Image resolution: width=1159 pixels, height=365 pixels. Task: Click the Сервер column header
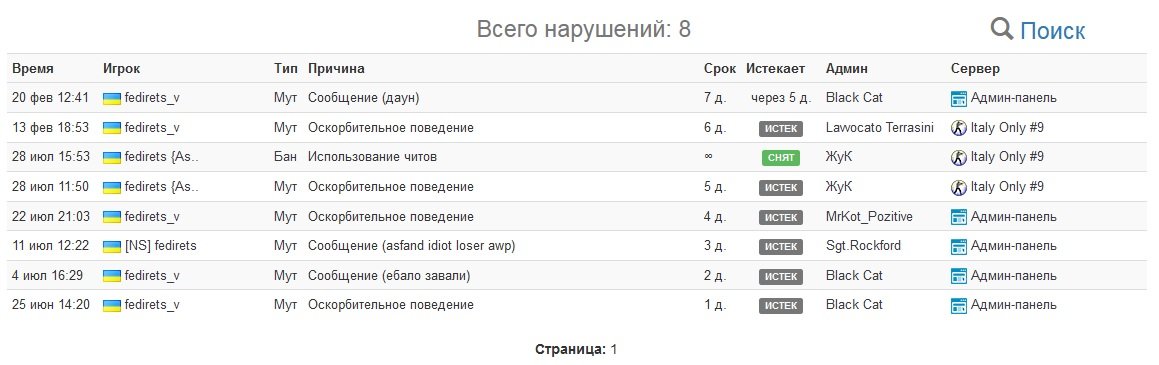click(x=975, y=69)
